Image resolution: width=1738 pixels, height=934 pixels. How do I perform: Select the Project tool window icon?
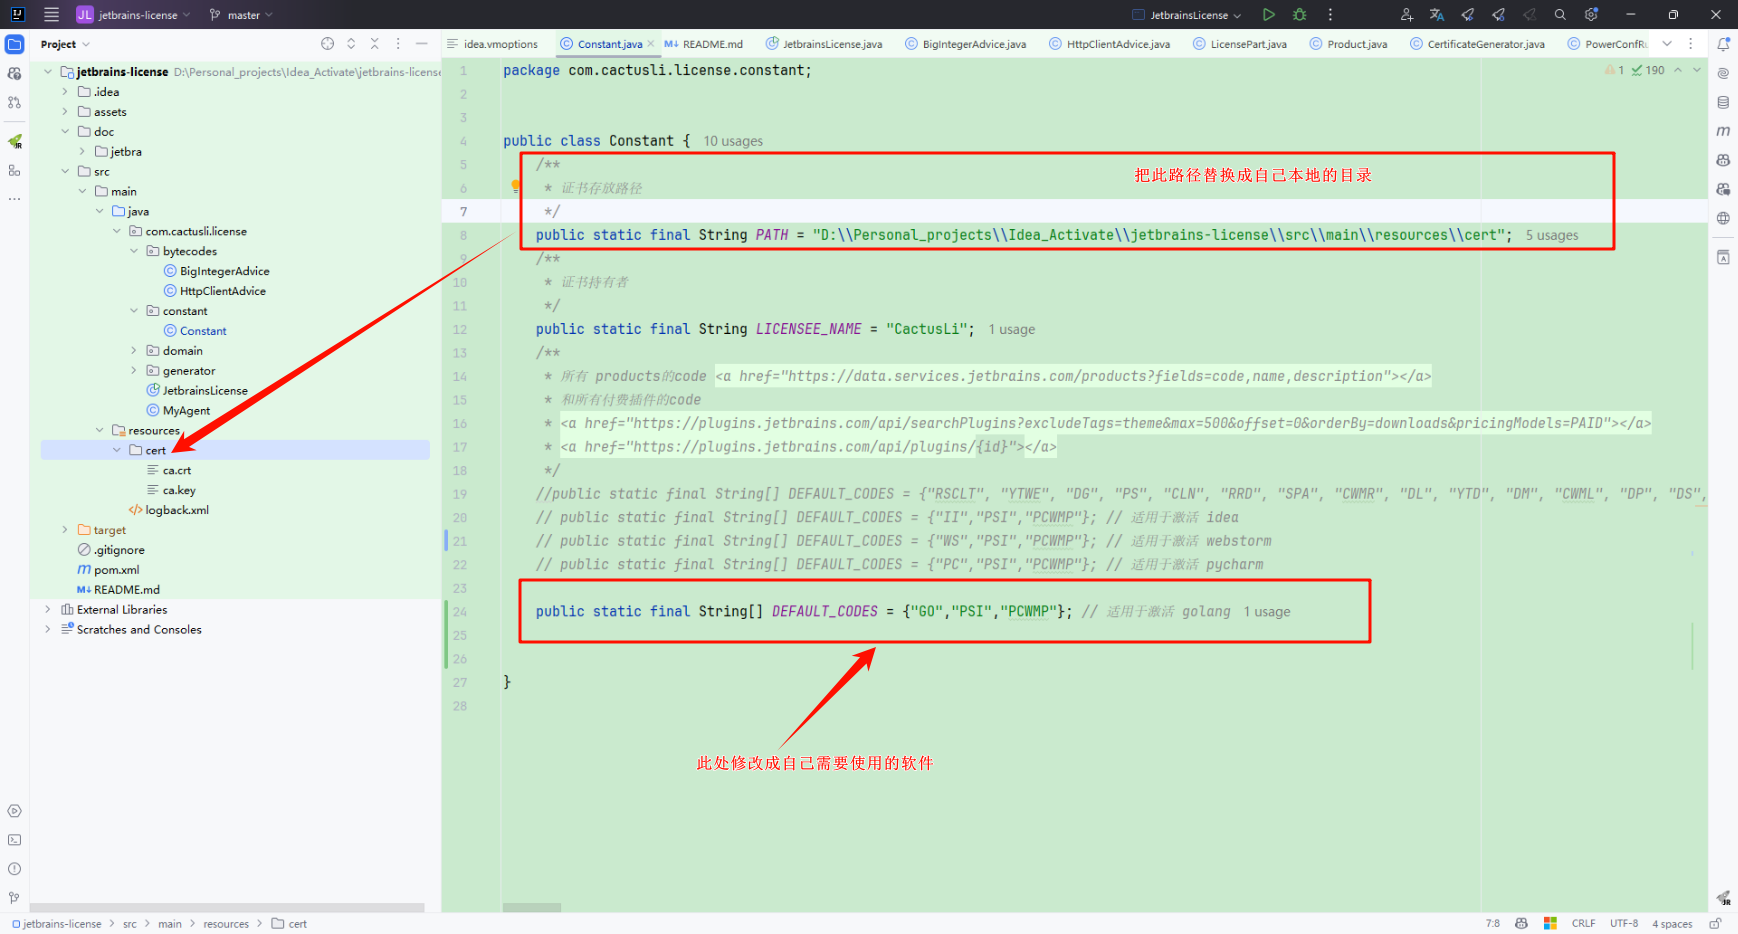click(15, 44)
